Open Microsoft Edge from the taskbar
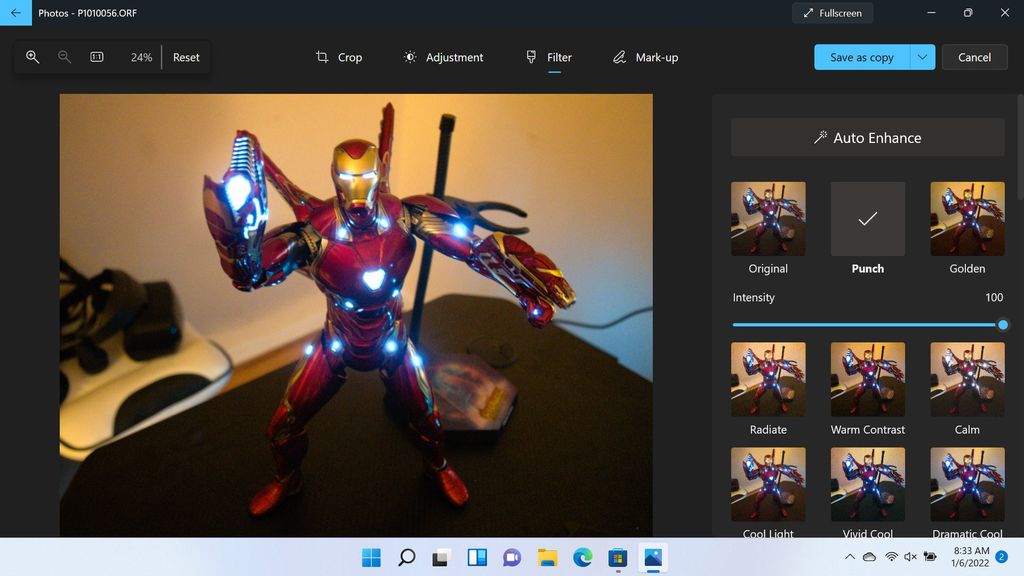Viewport: 1024px width, 576px height. (583, 556)
